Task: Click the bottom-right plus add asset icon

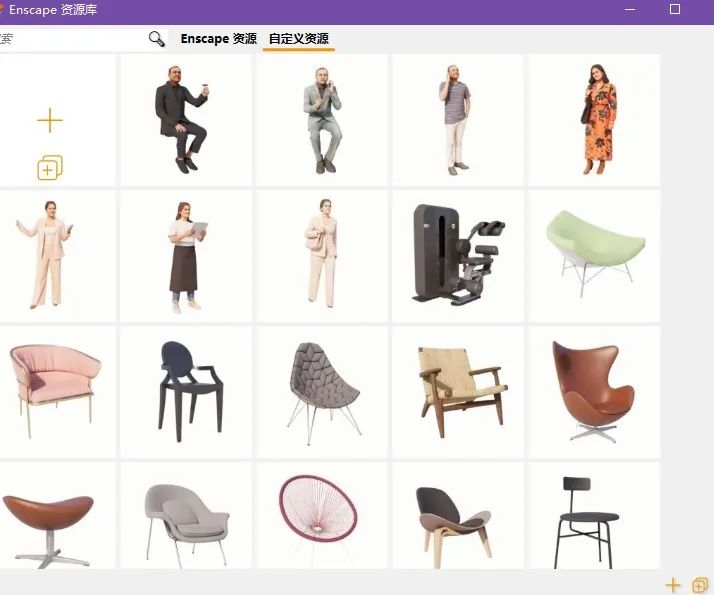Action: coord(673,585)
